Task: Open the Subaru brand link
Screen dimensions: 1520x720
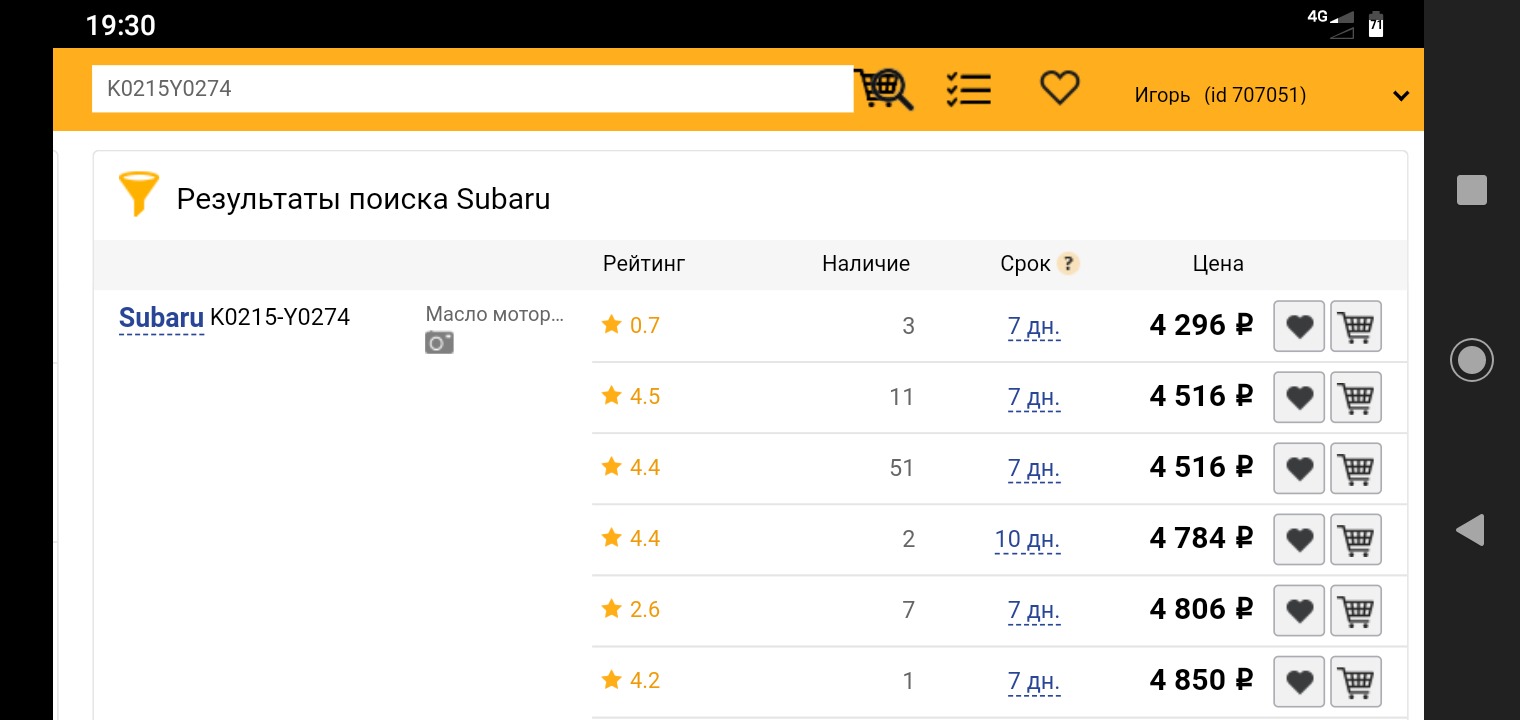Action: (161, 318)
